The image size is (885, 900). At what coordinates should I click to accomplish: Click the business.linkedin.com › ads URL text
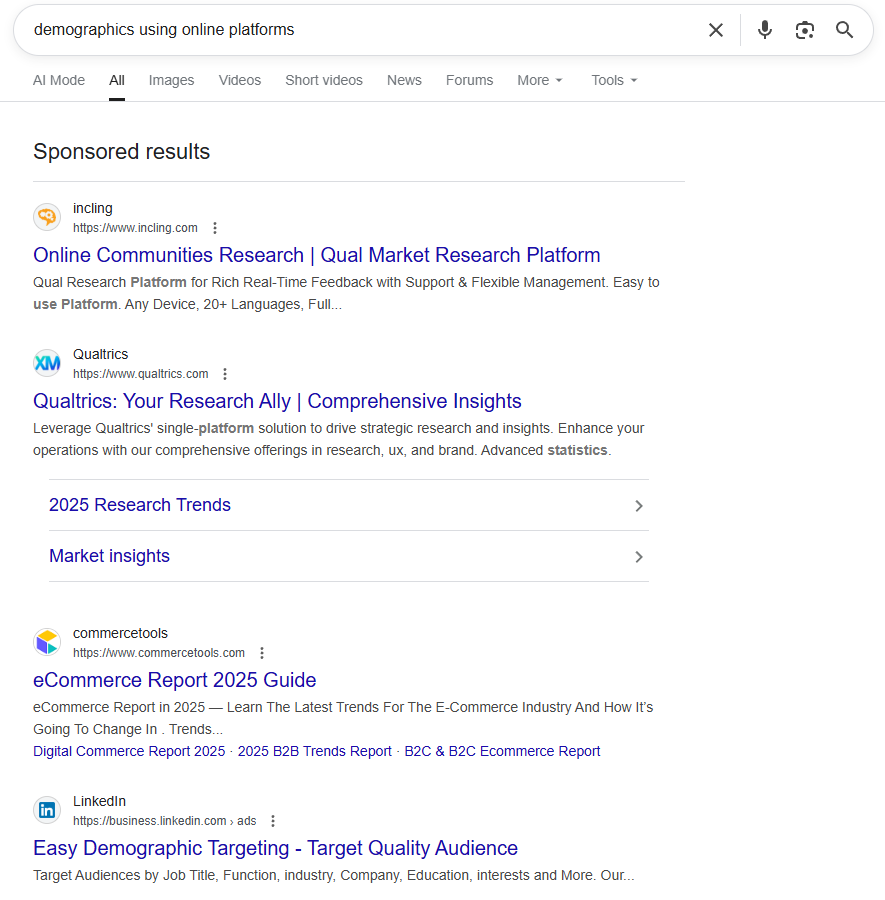coord(165,821)
